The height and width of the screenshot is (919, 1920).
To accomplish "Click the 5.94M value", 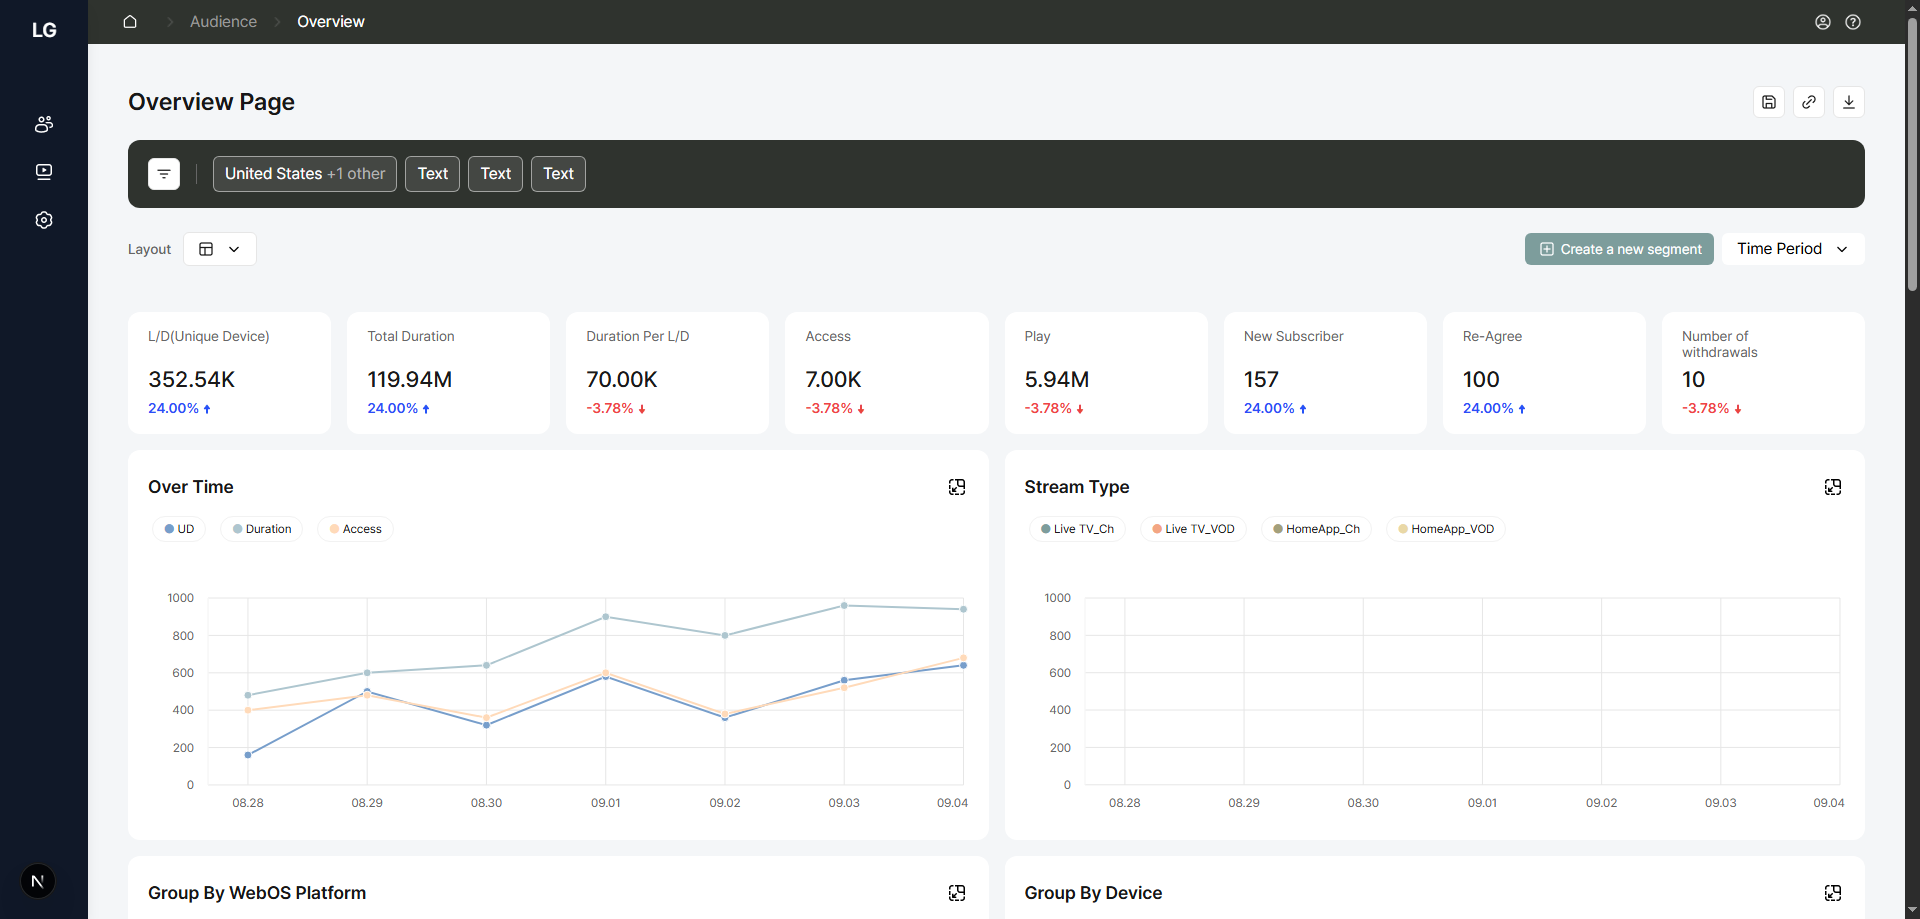I will (x=1057, y=380).
